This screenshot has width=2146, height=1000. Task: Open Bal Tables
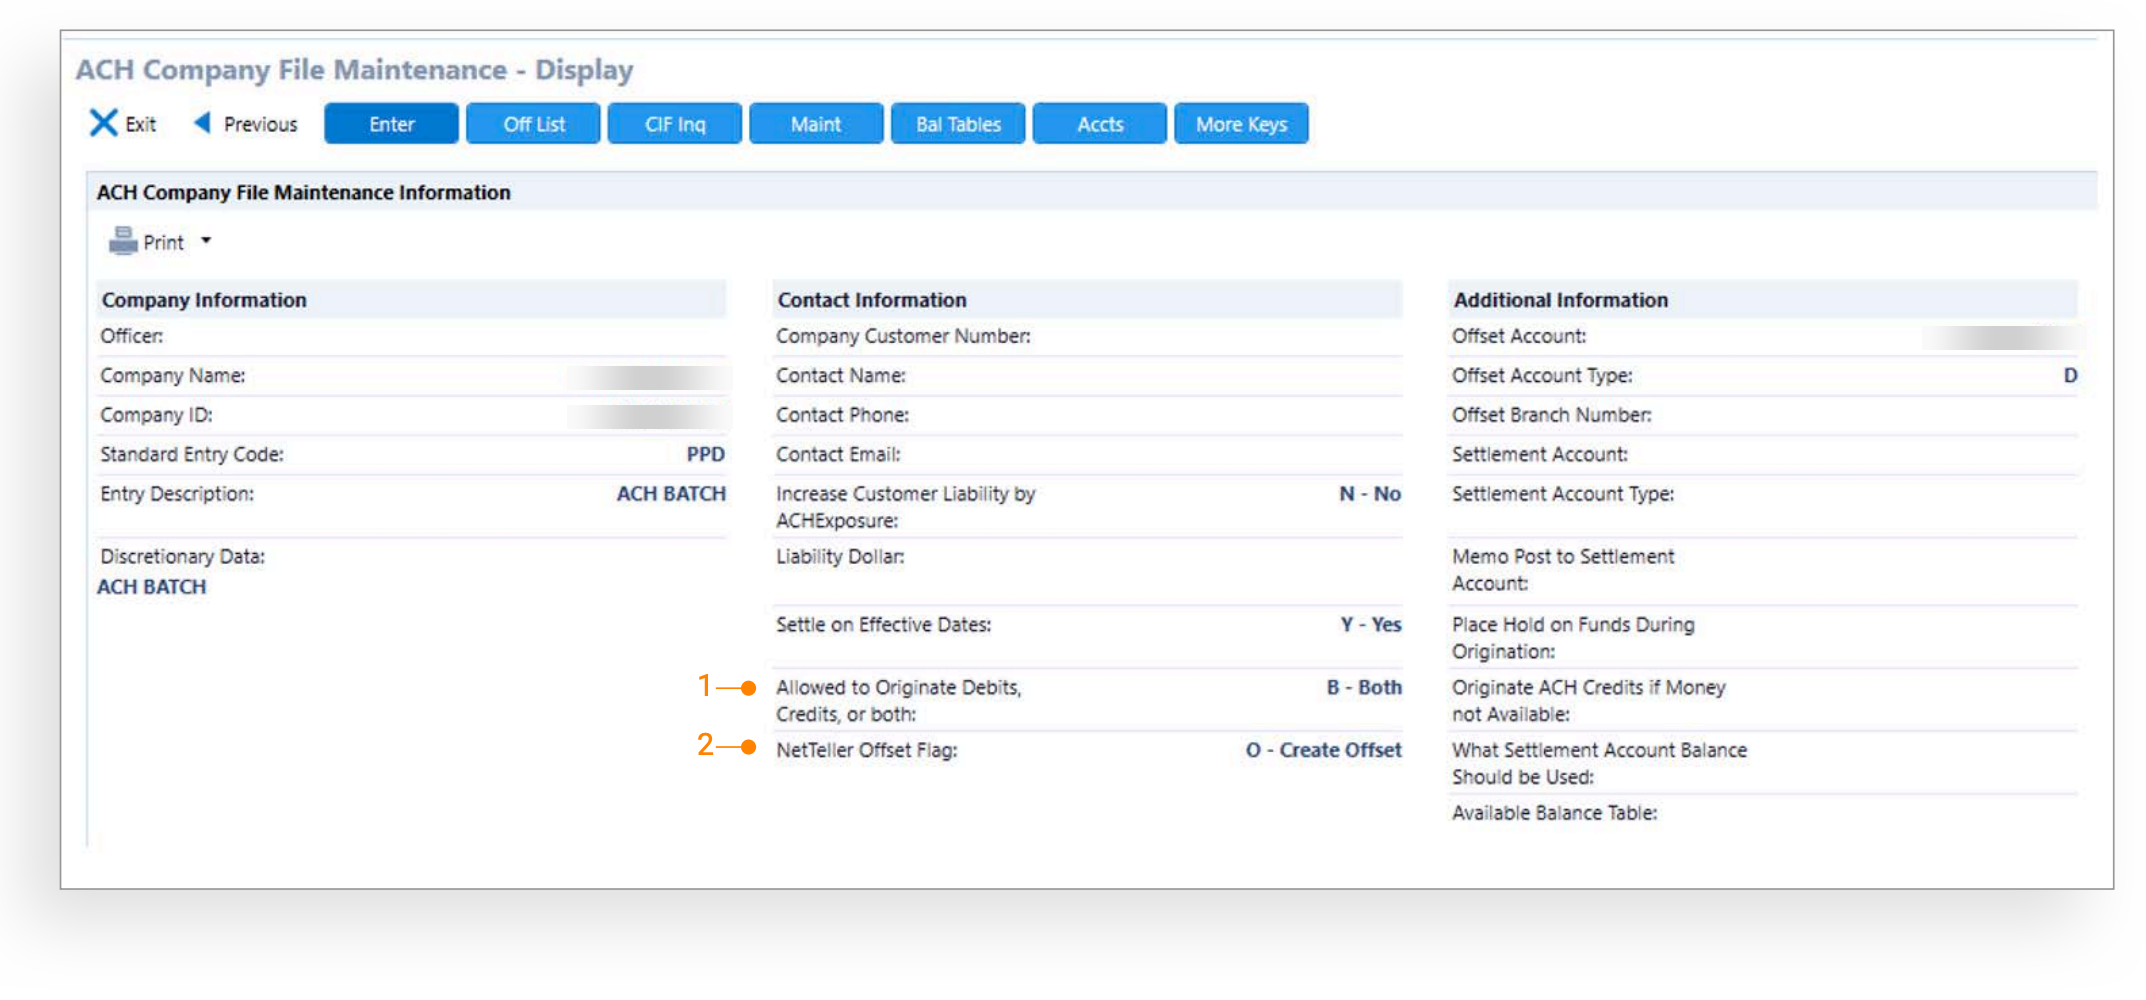coord(958,124)
